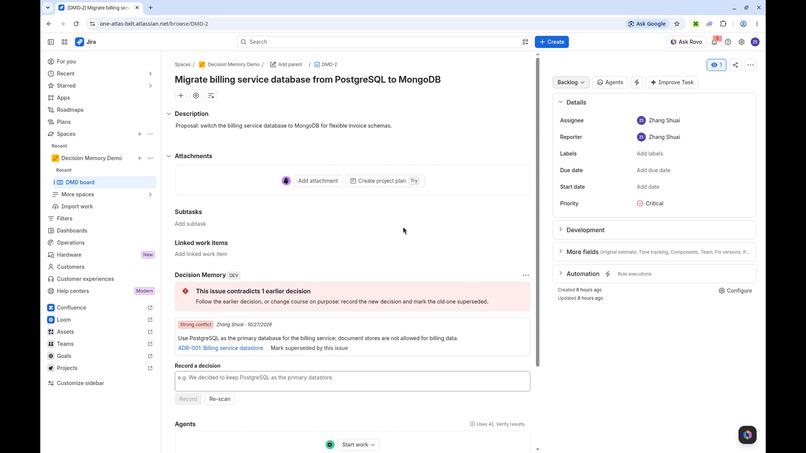Open the Start work dropdown
The width and height of the screenshot is (806, 453).
pyautogui.click(x=358, y=445)
